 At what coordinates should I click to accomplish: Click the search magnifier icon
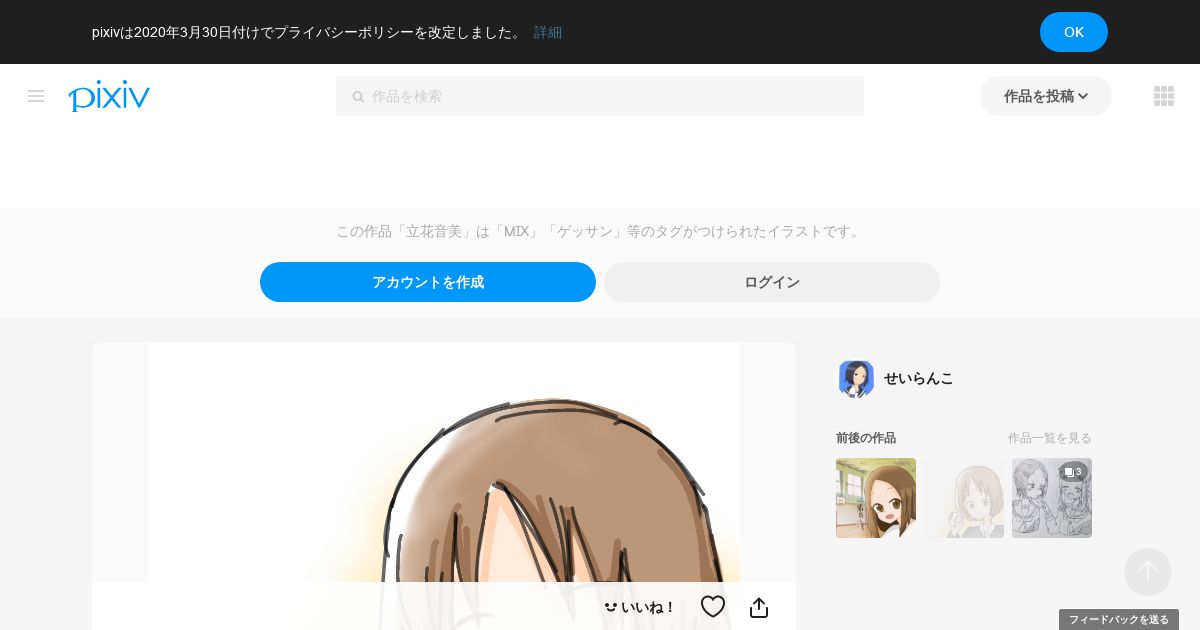358,97
